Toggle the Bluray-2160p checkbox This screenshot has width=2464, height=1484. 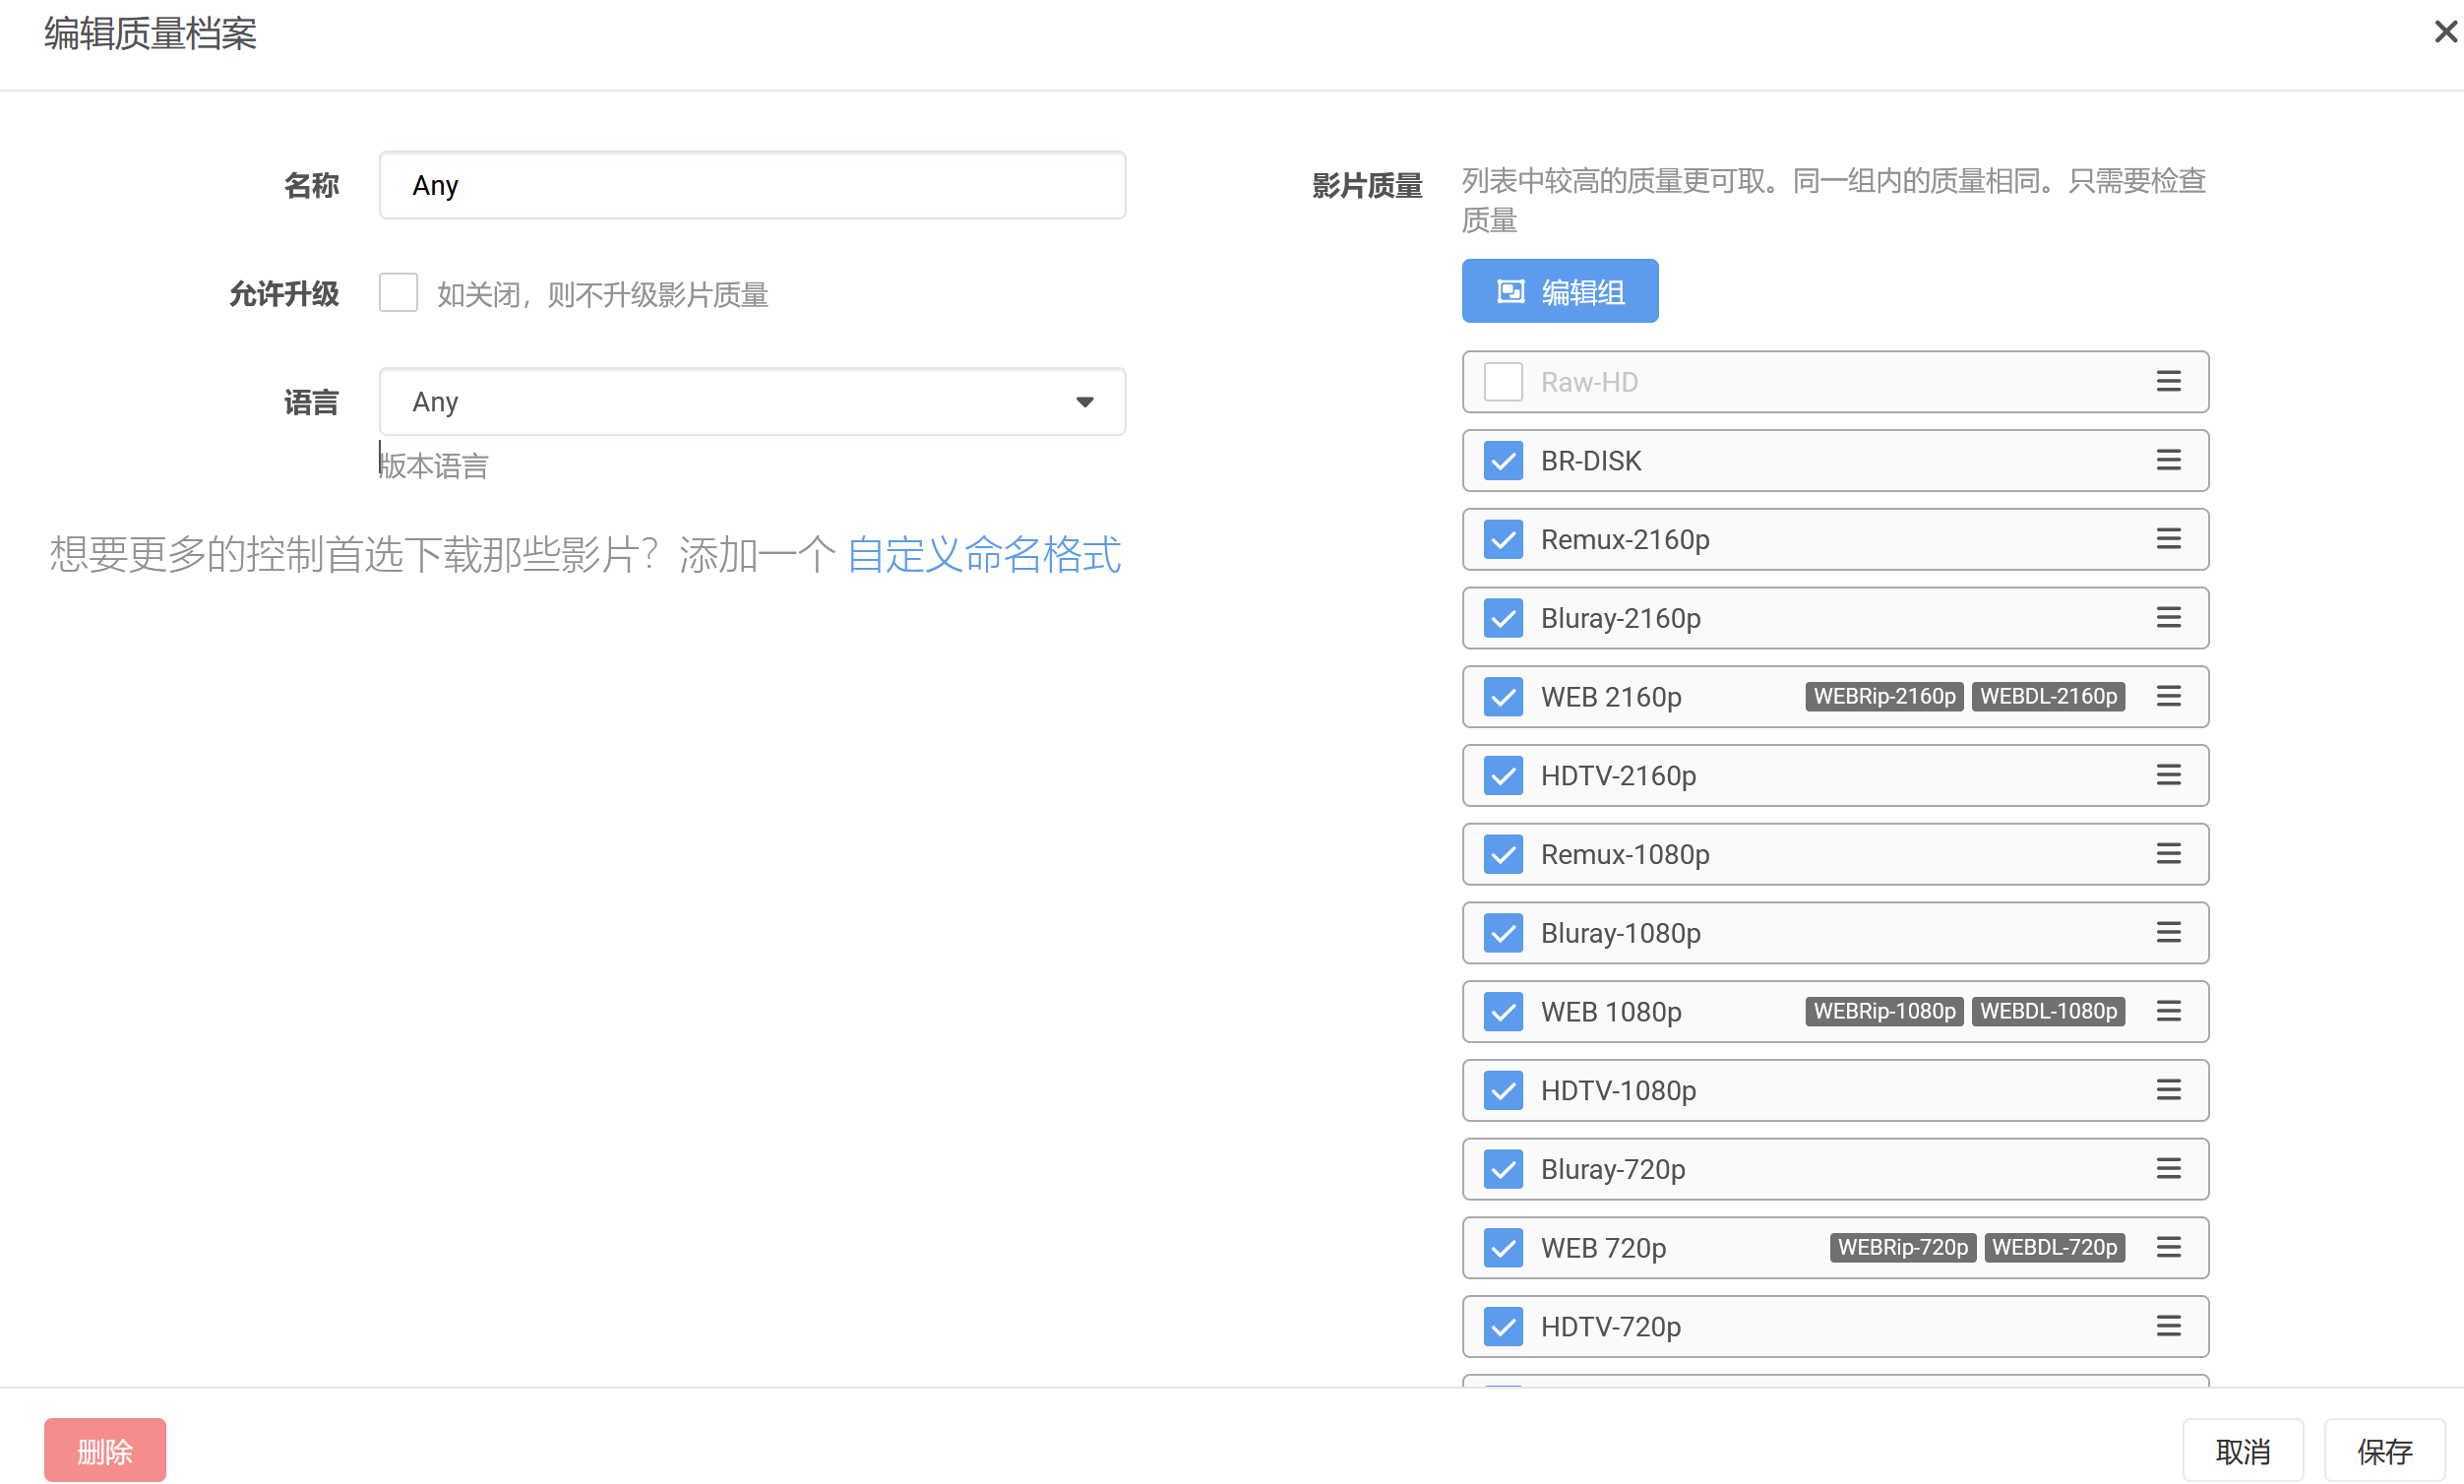click(x=1503, y=618)
